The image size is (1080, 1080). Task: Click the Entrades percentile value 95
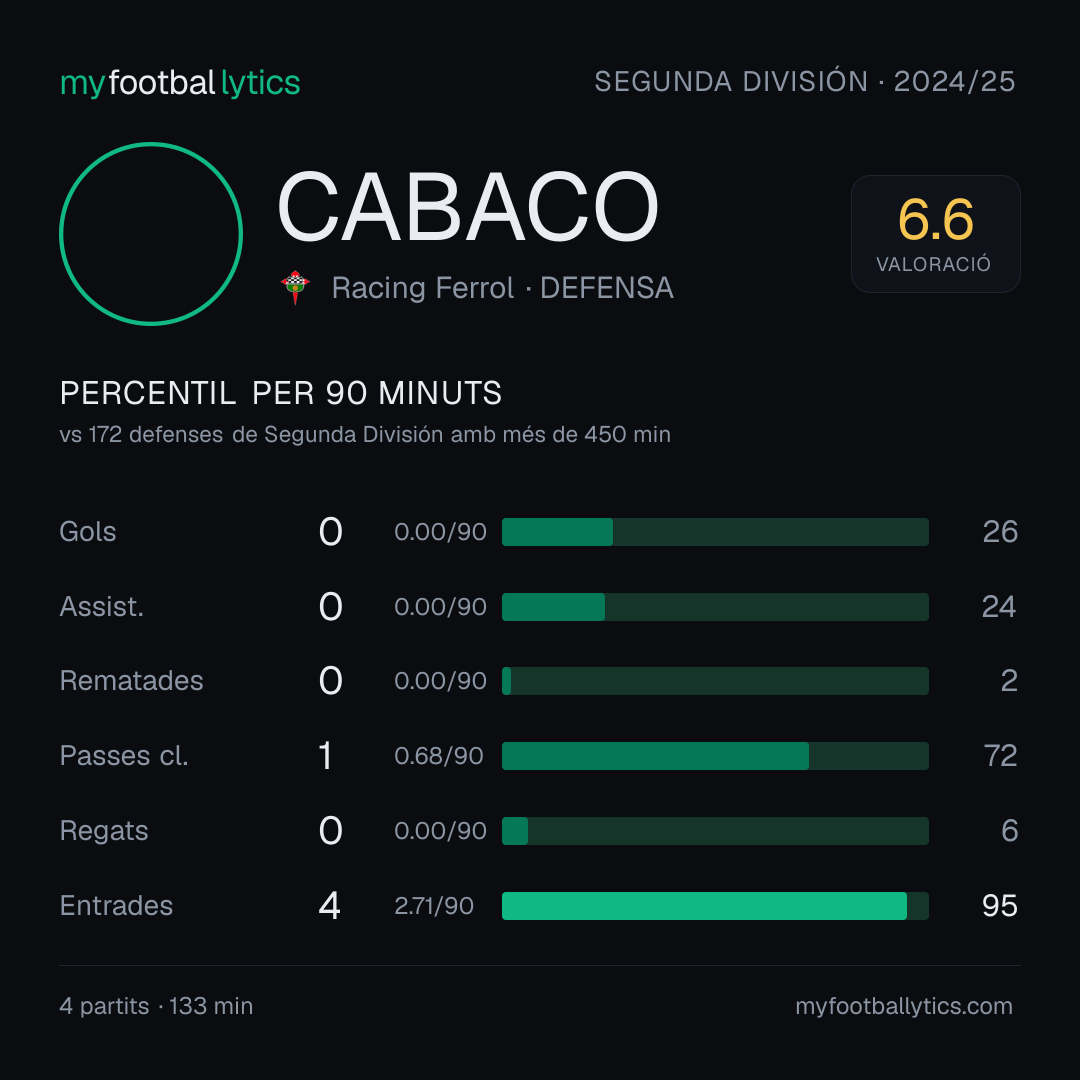tap(999, 906)
